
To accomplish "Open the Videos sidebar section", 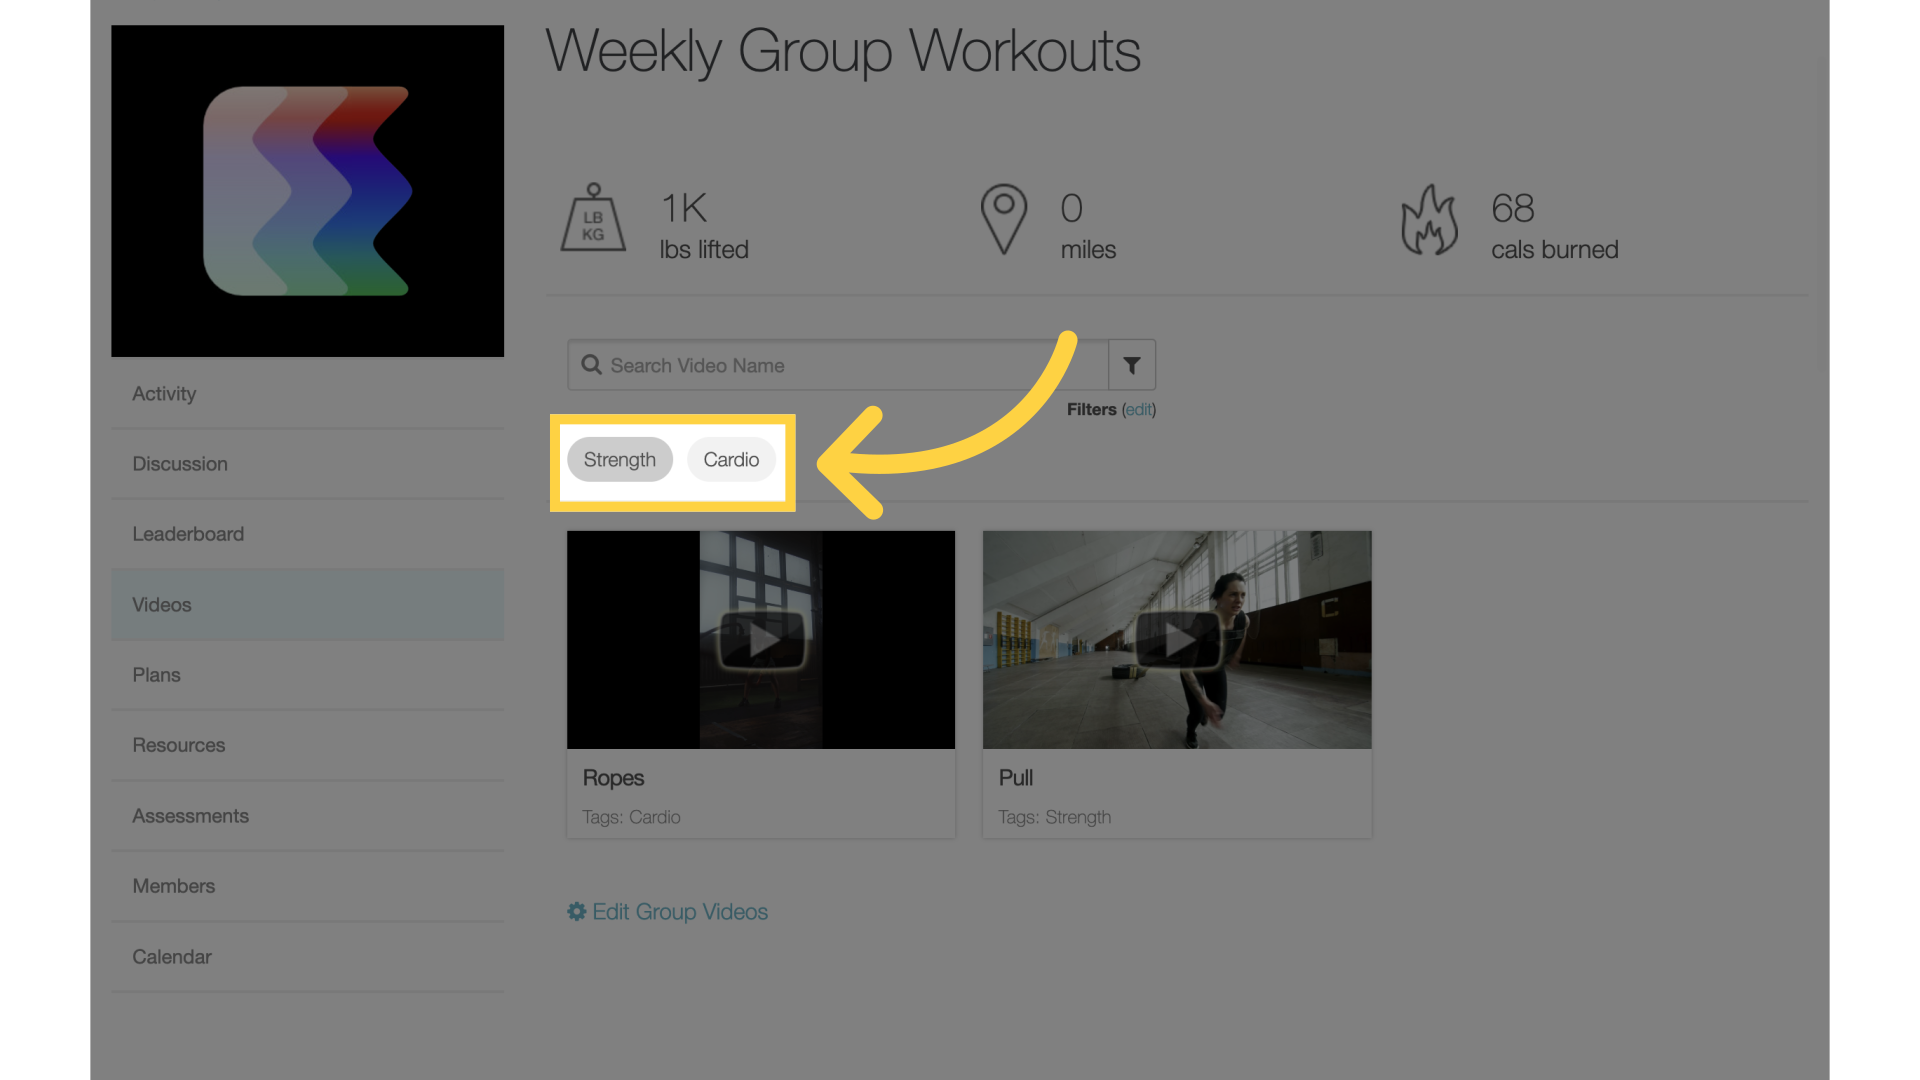I will (161, 604).
